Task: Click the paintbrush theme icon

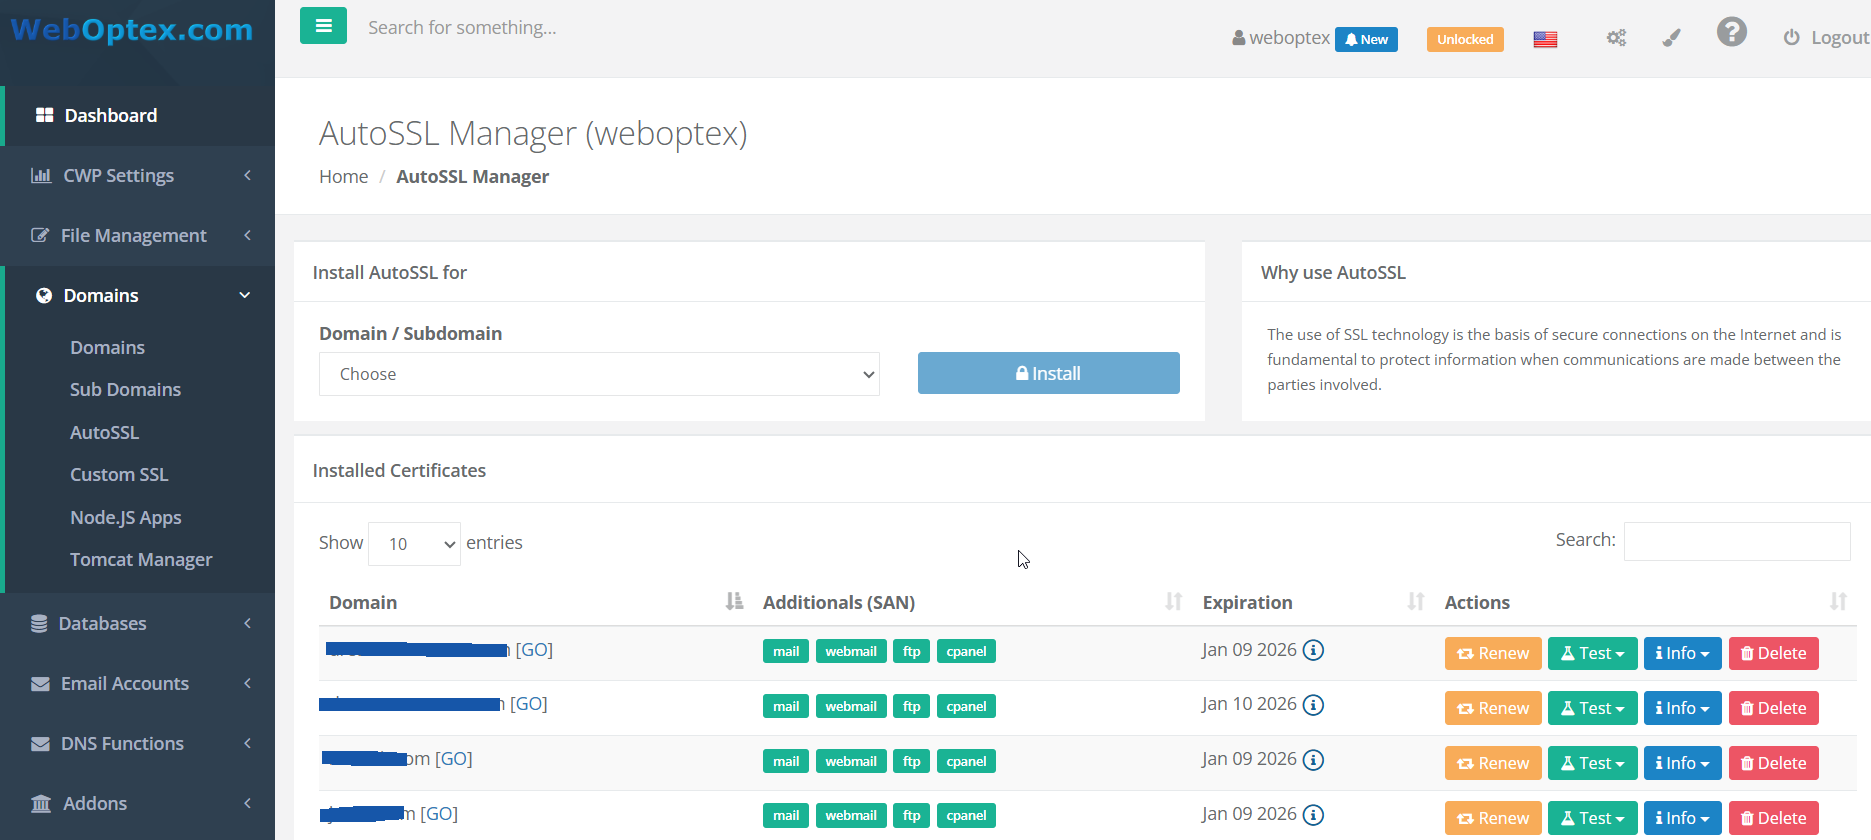Action: [1671, 38]
